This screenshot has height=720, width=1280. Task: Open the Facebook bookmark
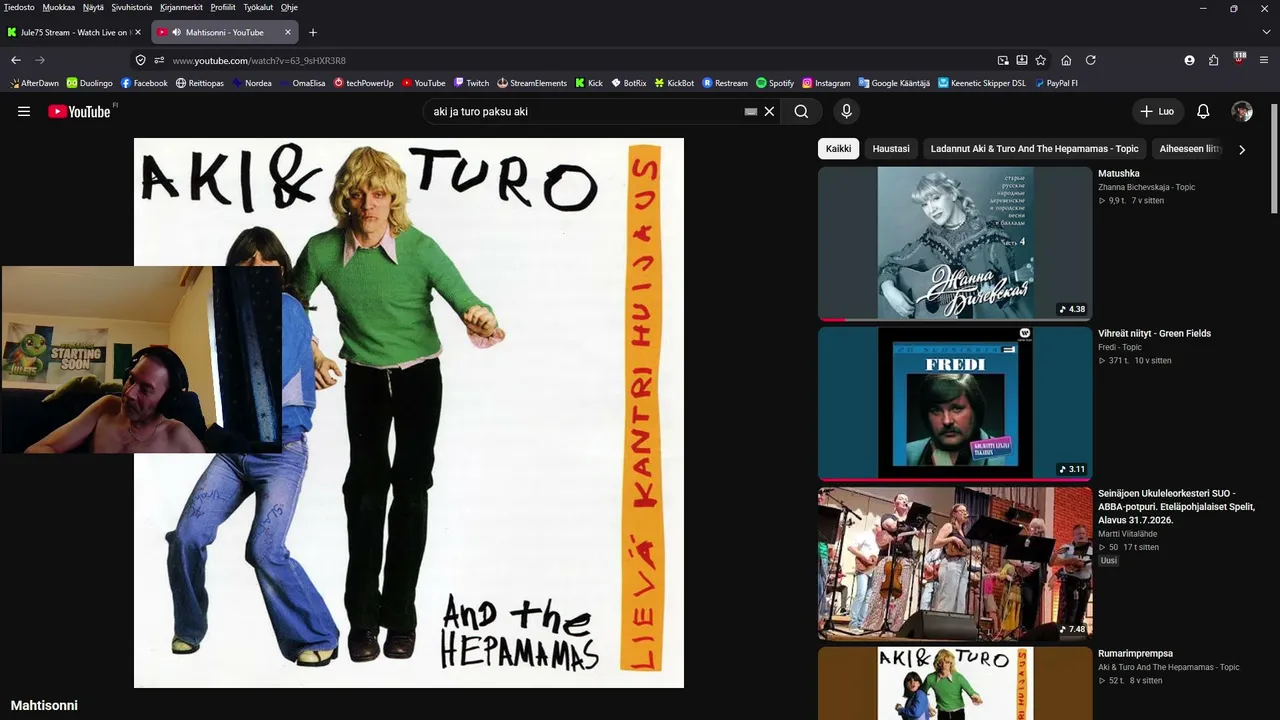[144, 83]
